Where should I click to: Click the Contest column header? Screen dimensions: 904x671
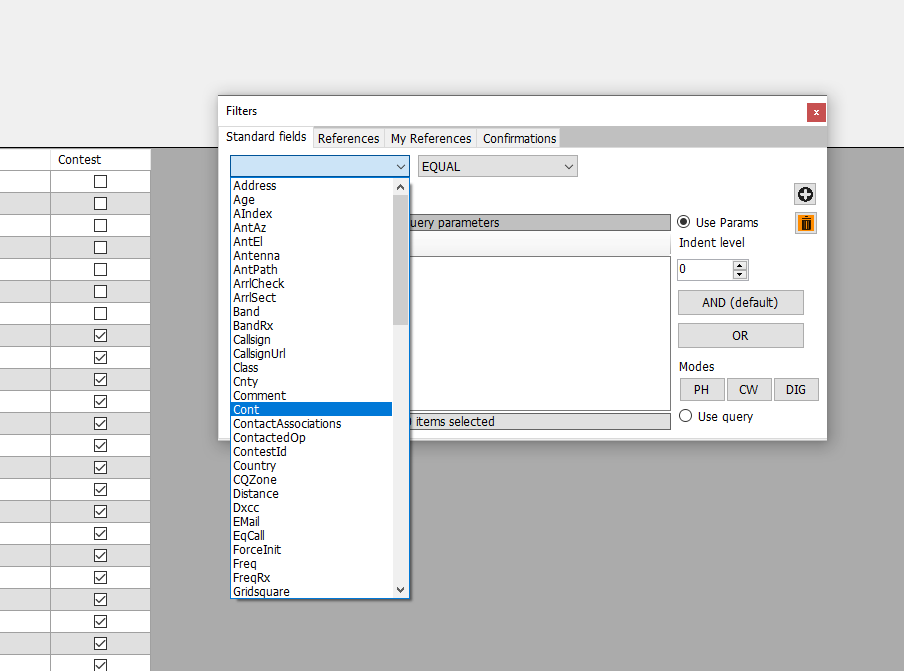pos(100,160)
